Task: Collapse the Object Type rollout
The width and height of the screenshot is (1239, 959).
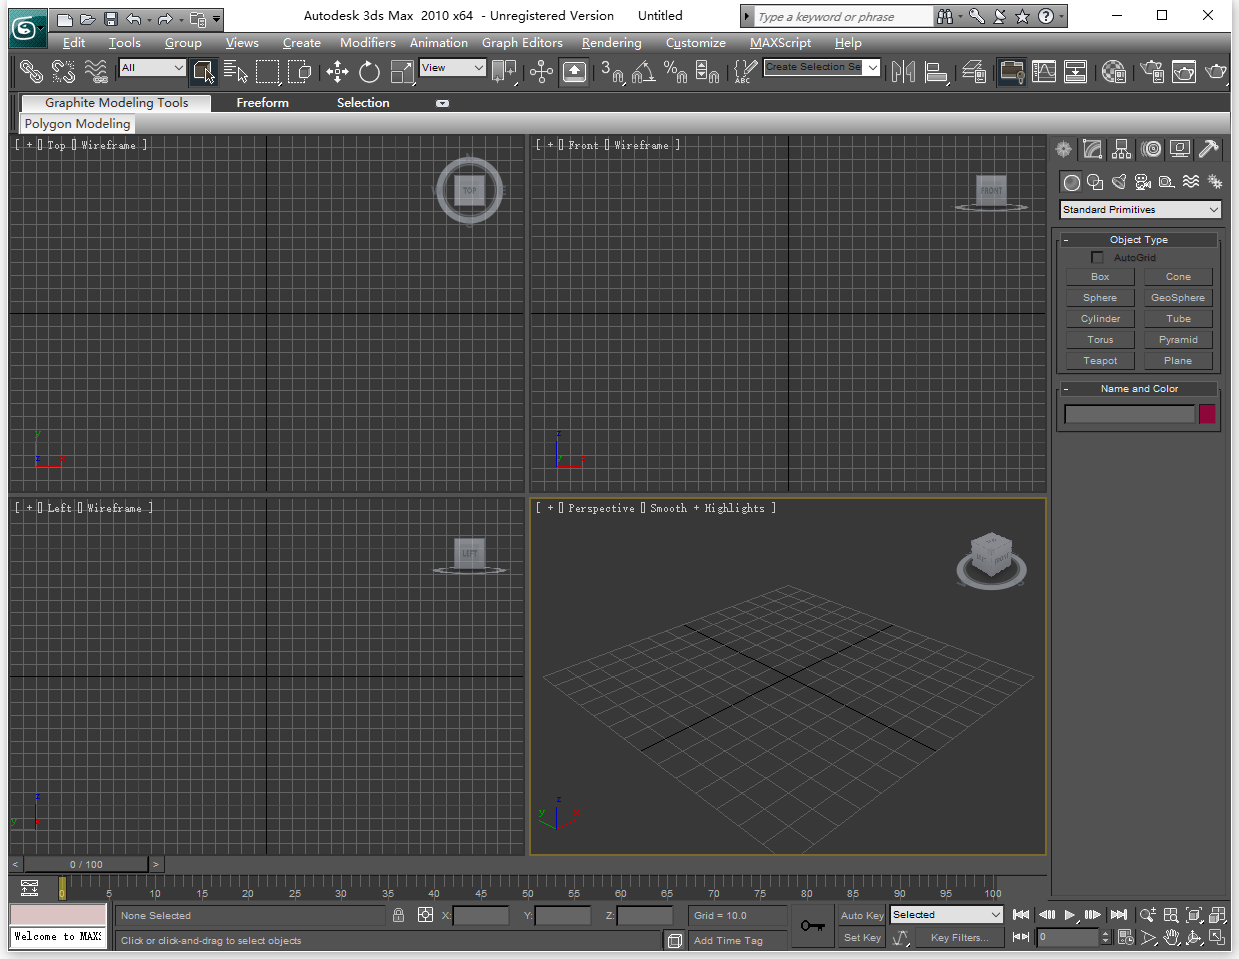Action: click(x=1138, y=240)
